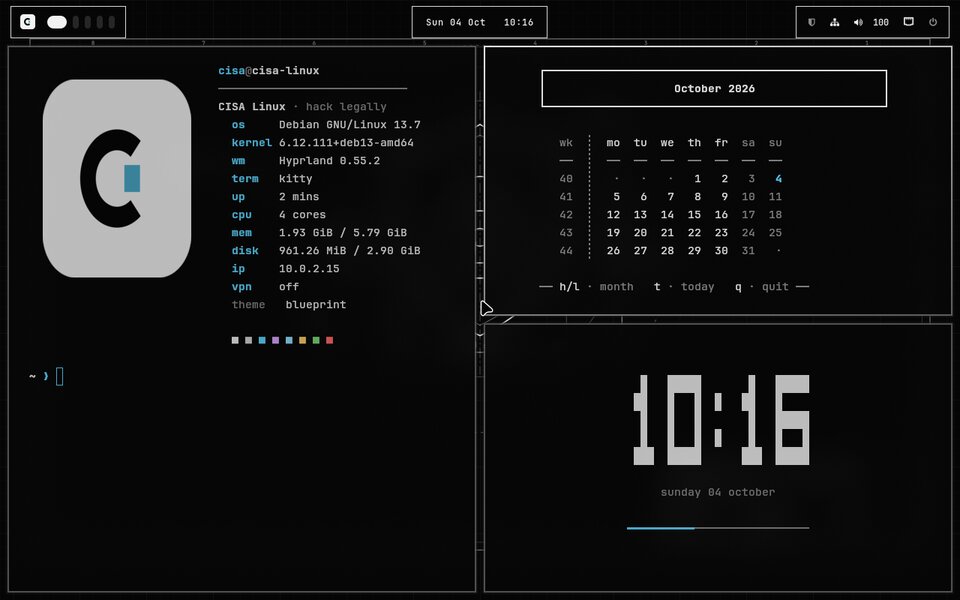
Task: Select October 7 in the calendar
Action: tap(670, 197)
